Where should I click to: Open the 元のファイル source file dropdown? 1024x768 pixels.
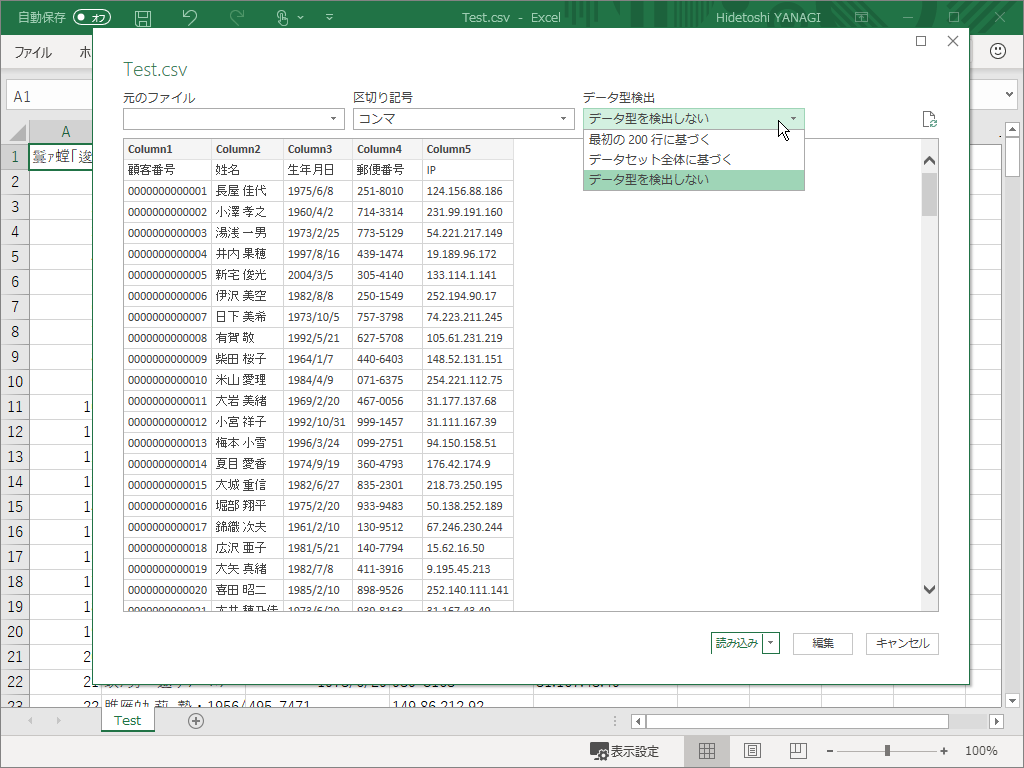[332, 118]
